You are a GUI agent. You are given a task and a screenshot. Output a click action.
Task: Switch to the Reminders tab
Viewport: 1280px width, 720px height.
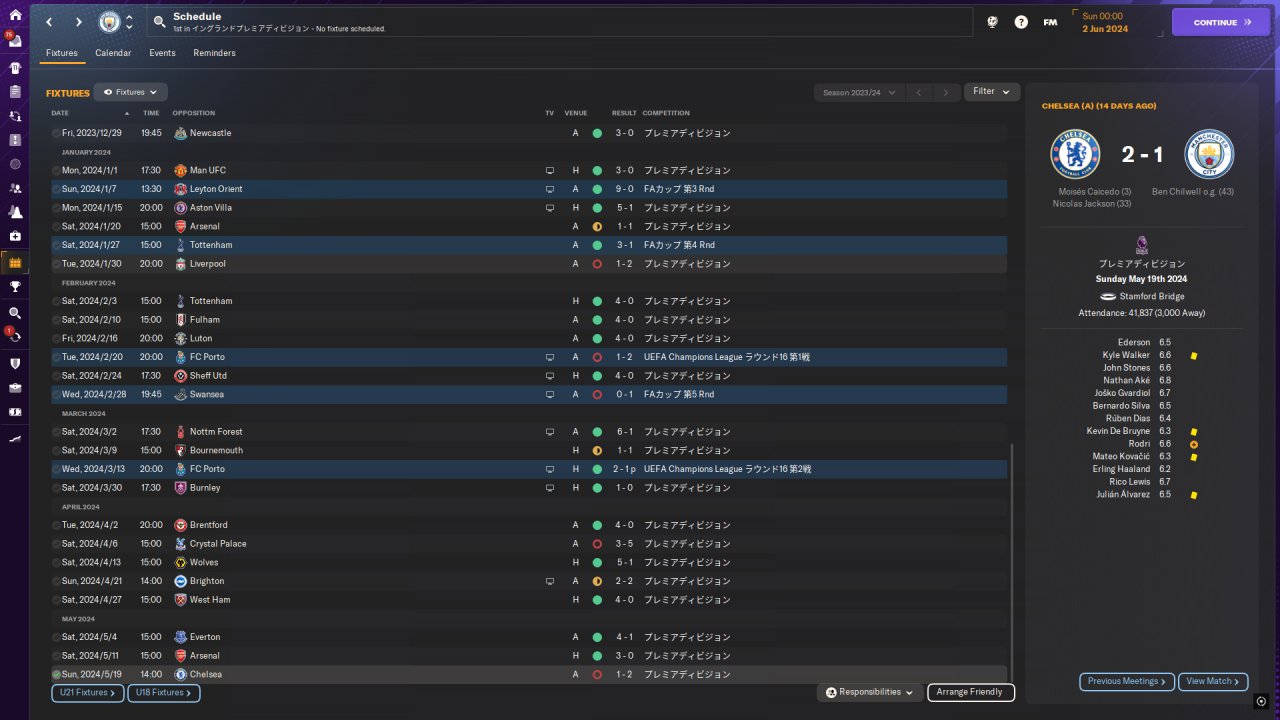(215, 53)
